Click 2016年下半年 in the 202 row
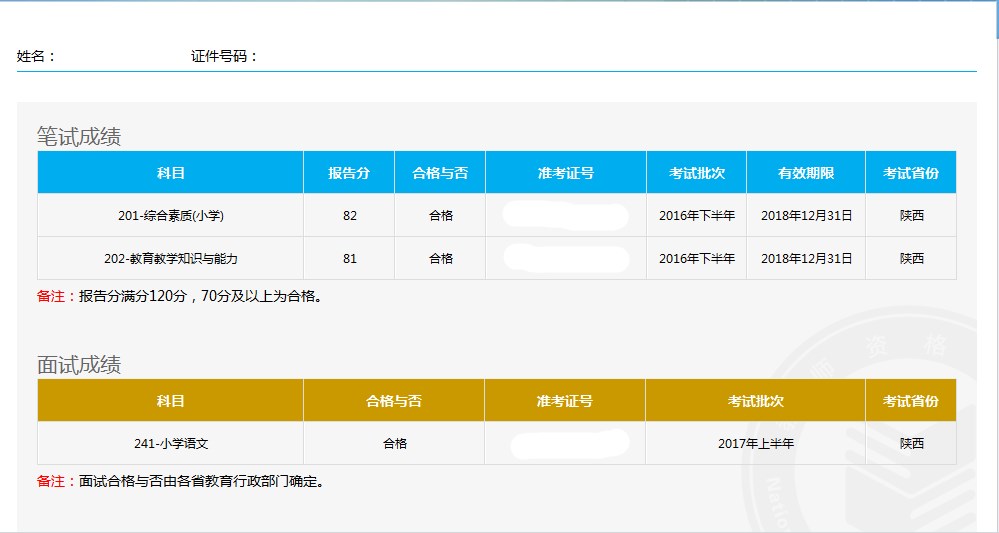Image resolution: width=999 pixels, height=533 pixels. tap(696, 259)
